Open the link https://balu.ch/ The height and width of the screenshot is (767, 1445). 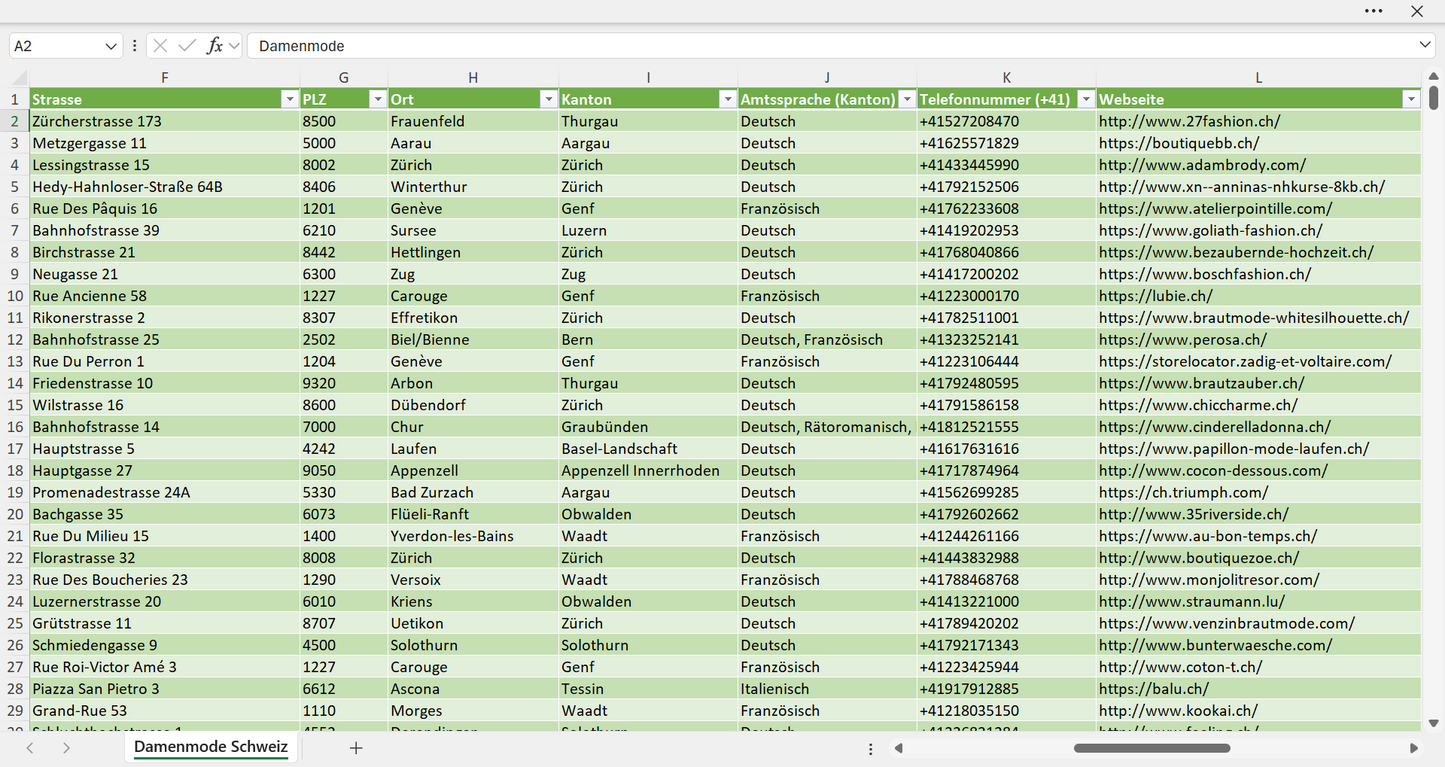coord(1153,689)
